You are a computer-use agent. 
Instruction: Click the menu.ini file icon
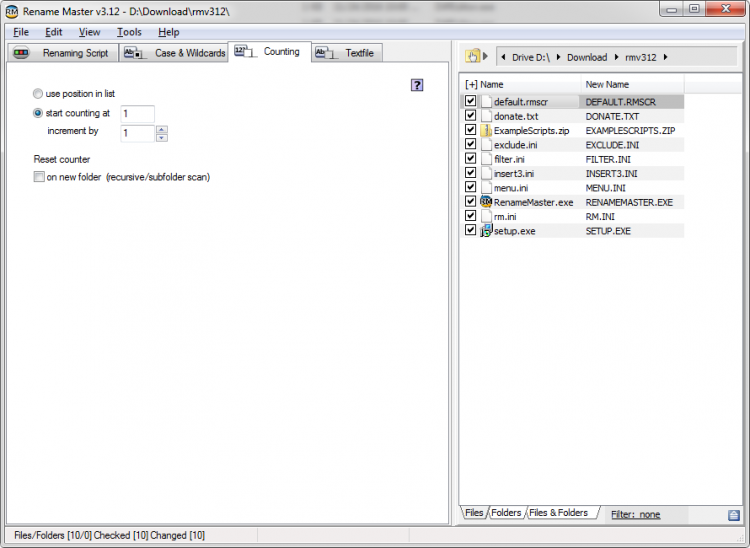click(486, 187)
